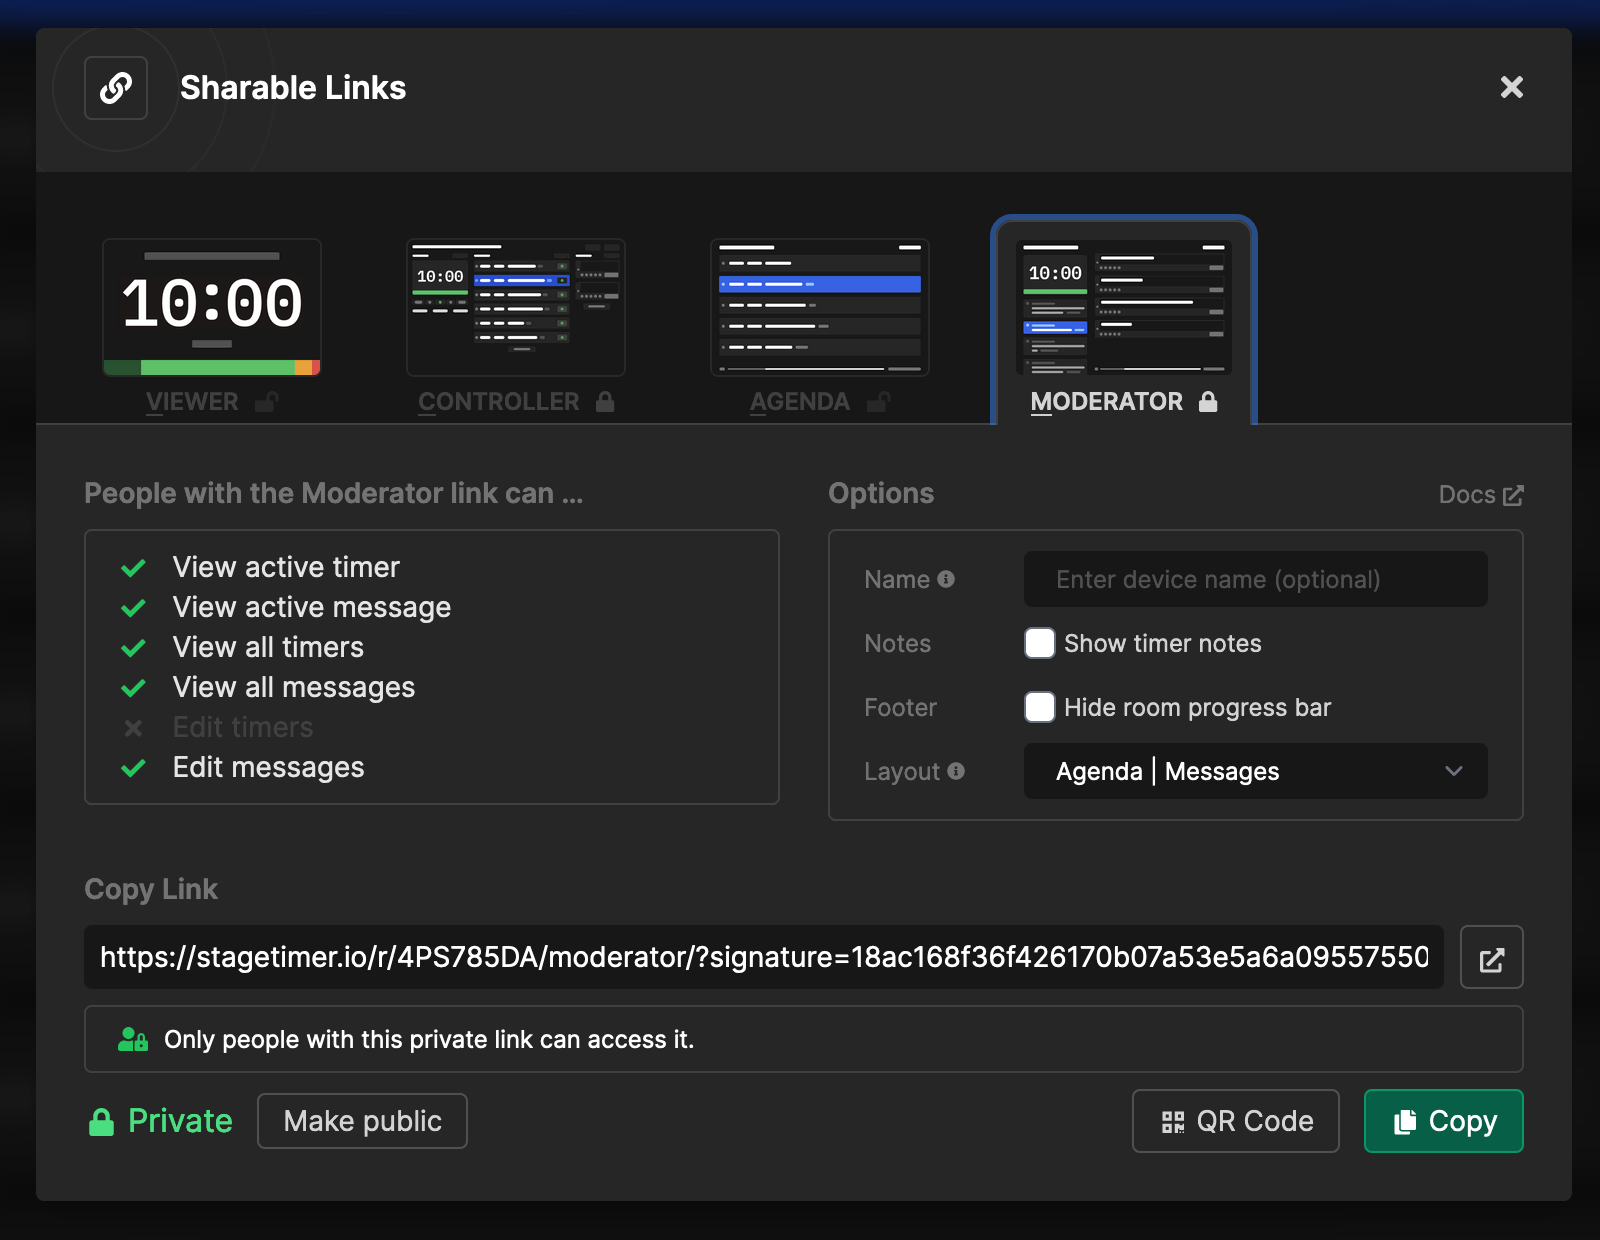This screenshot has width=1600, height=1240.
Task: Click the info icon next to Layout
Action: coord(956,772)
